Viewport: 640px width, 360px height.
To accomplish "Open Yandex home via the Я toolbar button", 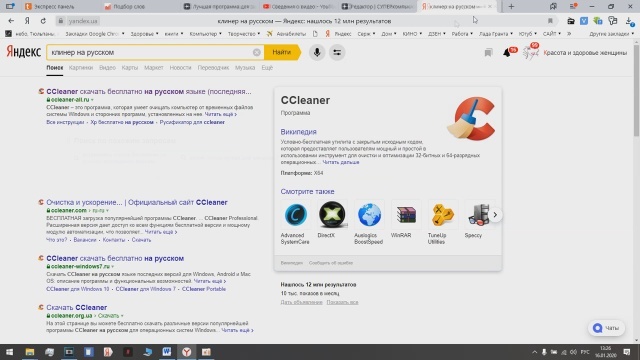I will pyautogui.click(x=27, y=21).
